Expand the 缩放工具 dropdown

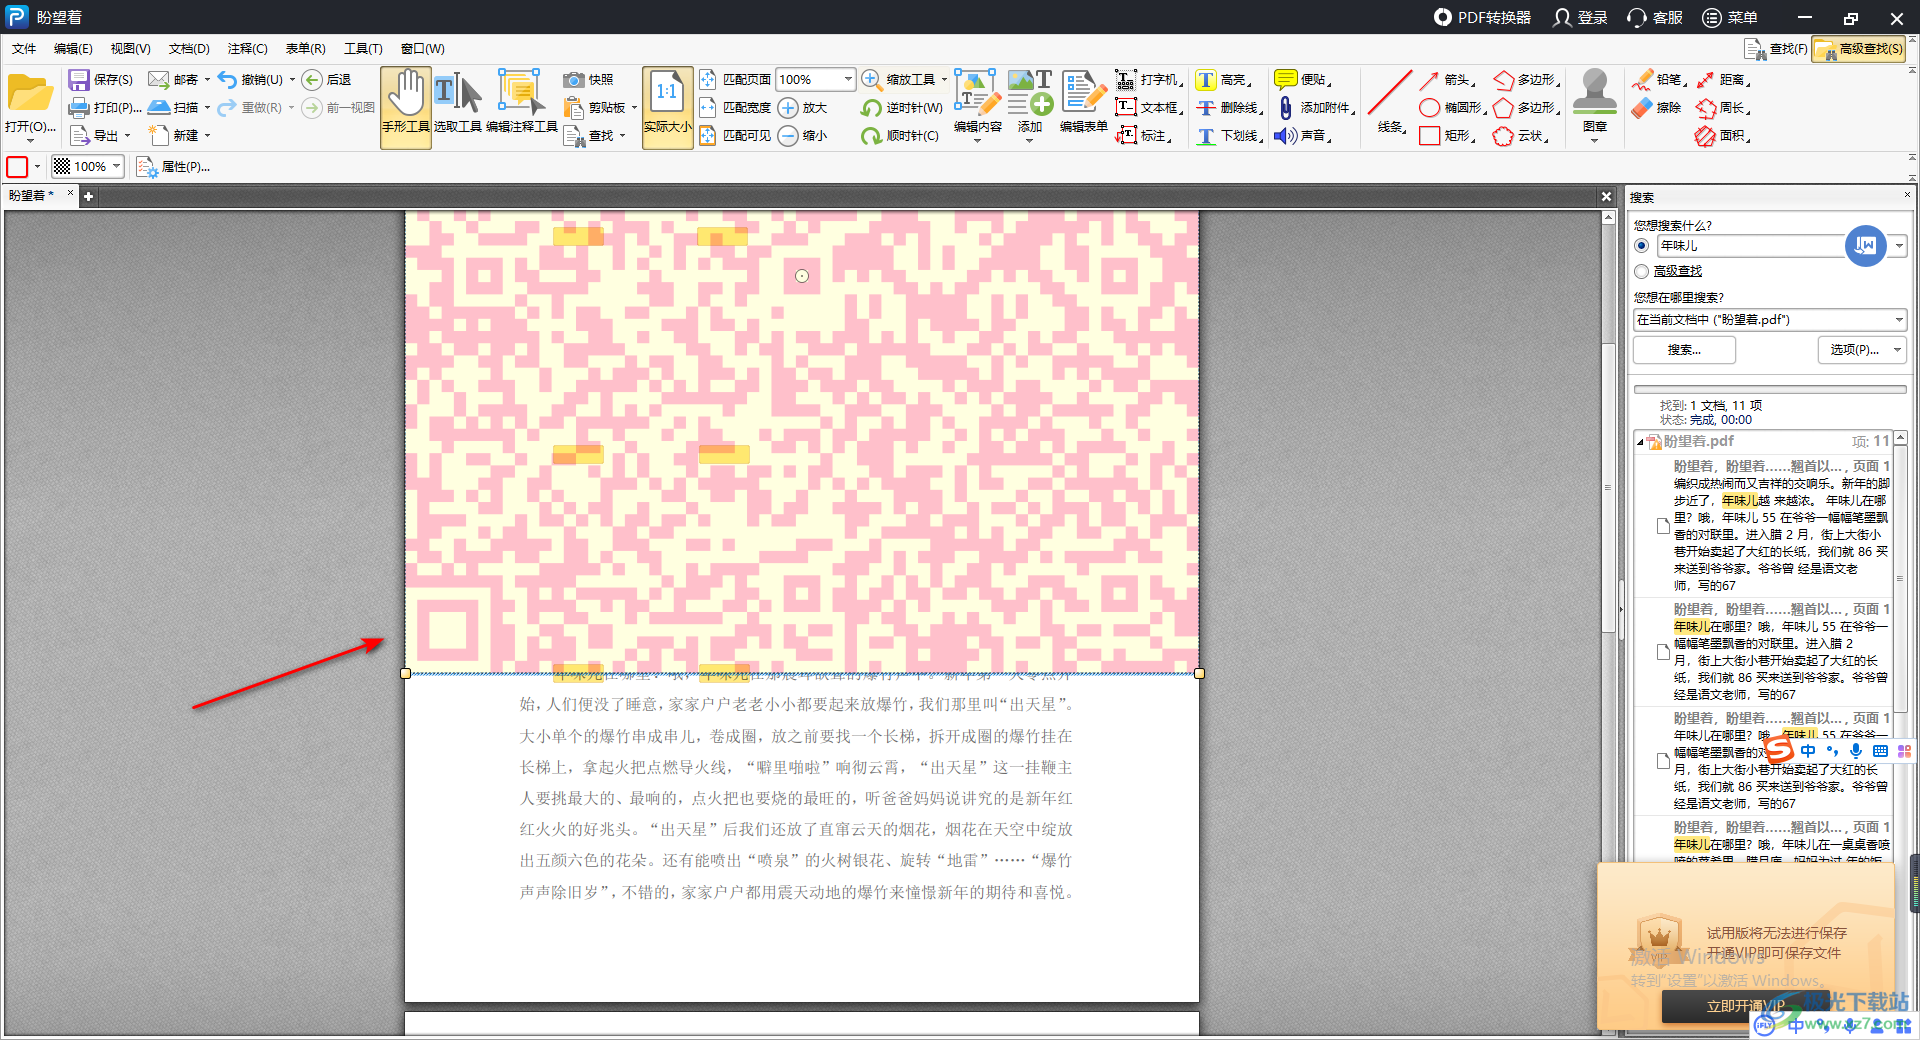pos(943,79)
